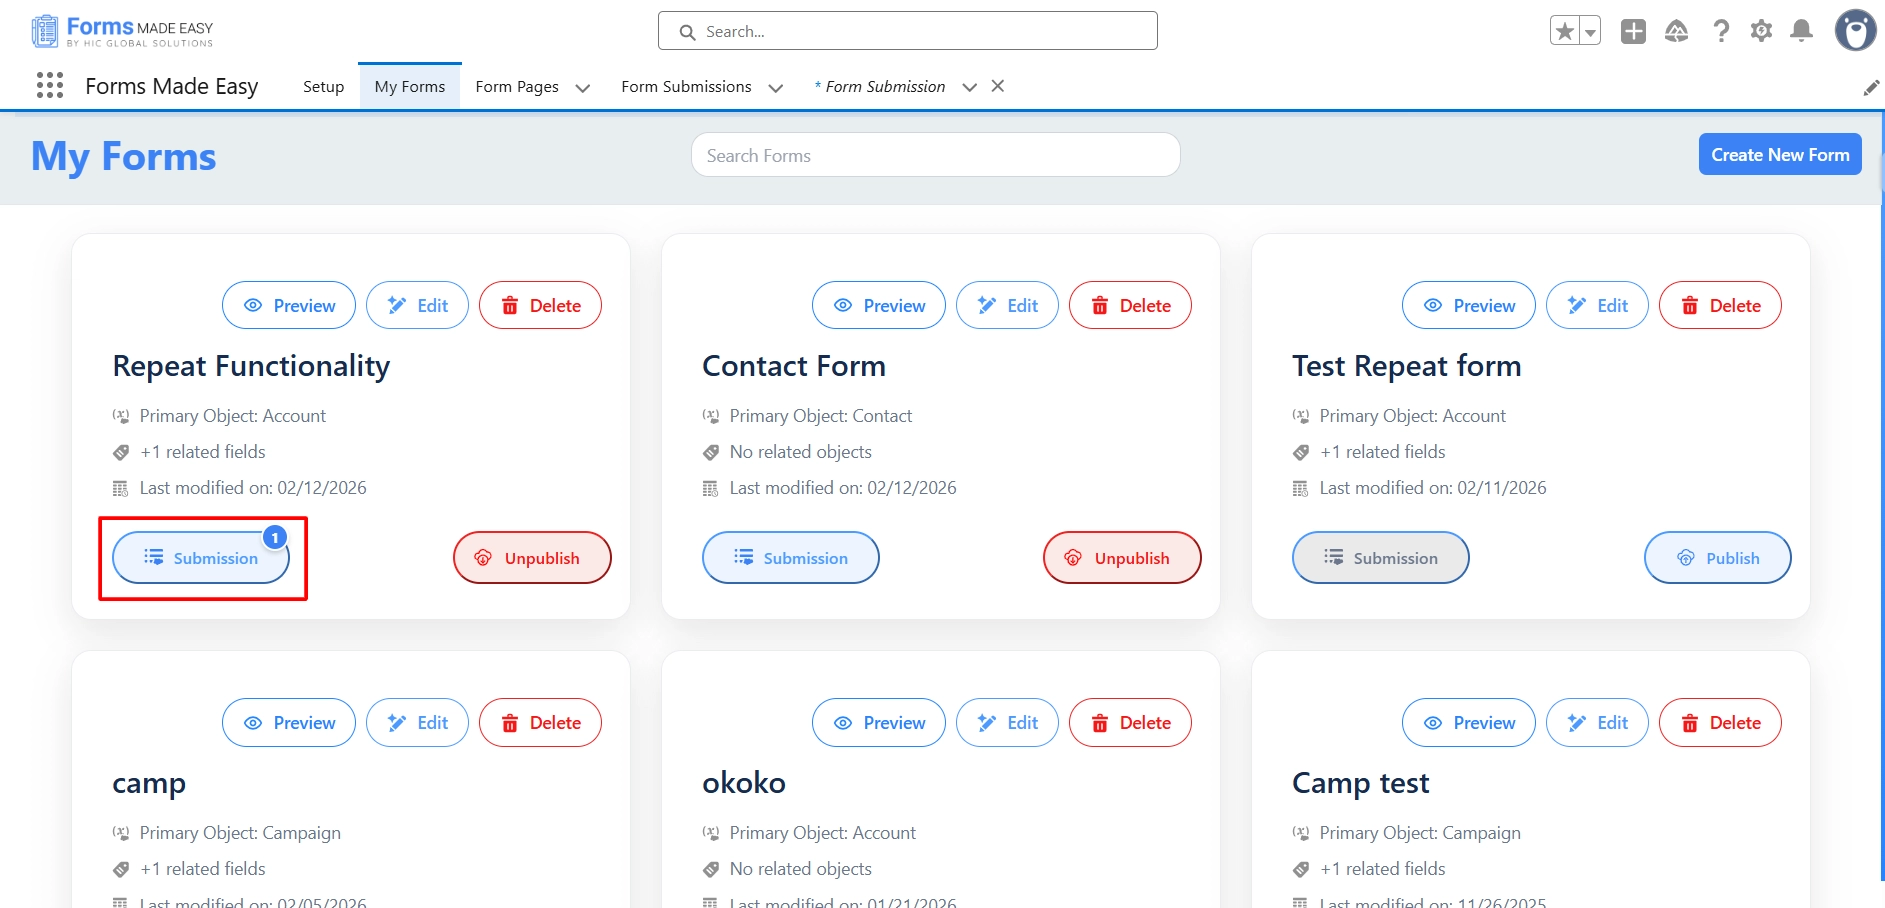This screenshot has width=1885, height=908.
Task: Click the Create New Form button
Action: (1779, 155)
